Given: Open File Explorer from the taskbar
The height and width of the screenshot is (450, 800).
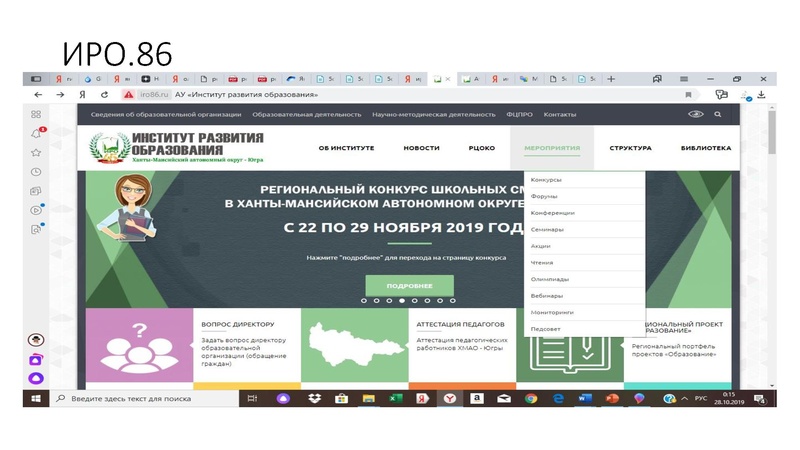Looking at the screenshot, I should click(x=368, y=398).
